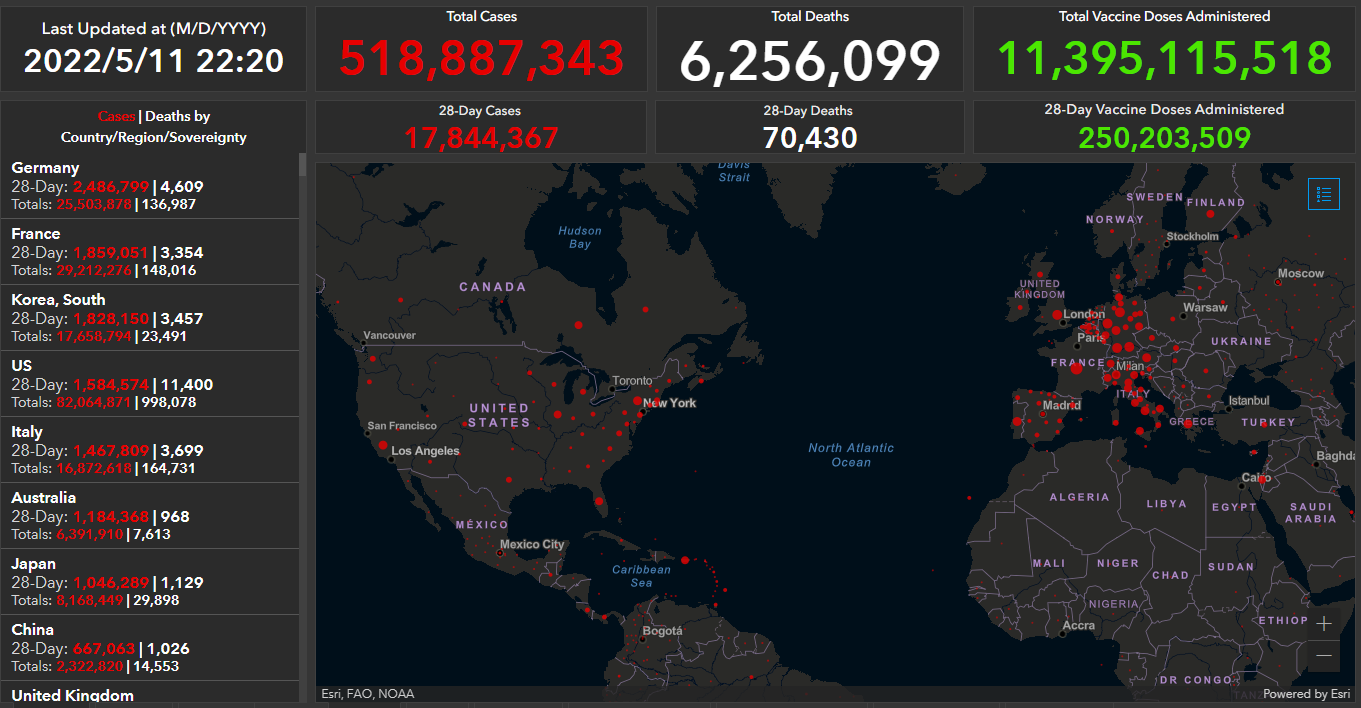
Task: Select Australia in the country list
Action: tap(150, 515)
